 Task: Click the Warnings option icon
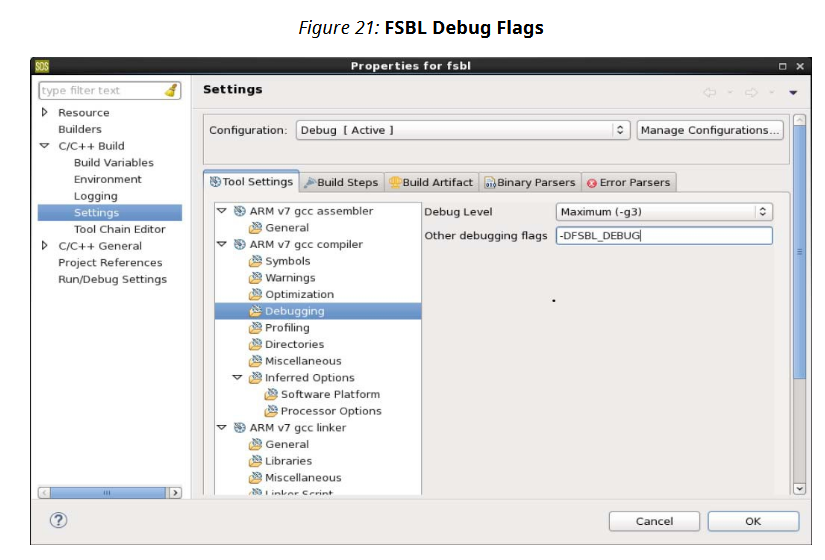tap(255, 277)
